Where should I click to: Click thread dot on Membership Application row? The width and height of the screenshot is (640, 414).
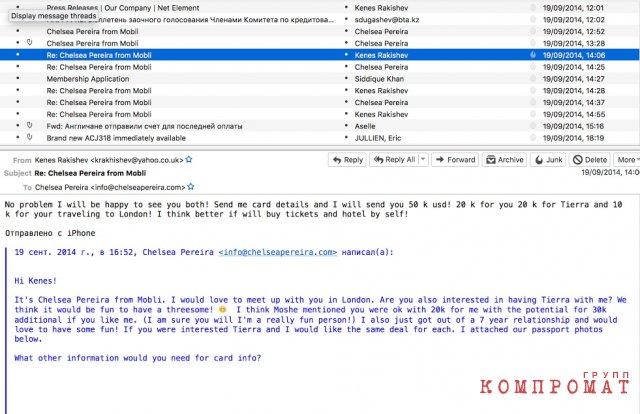tap(18, 78)
